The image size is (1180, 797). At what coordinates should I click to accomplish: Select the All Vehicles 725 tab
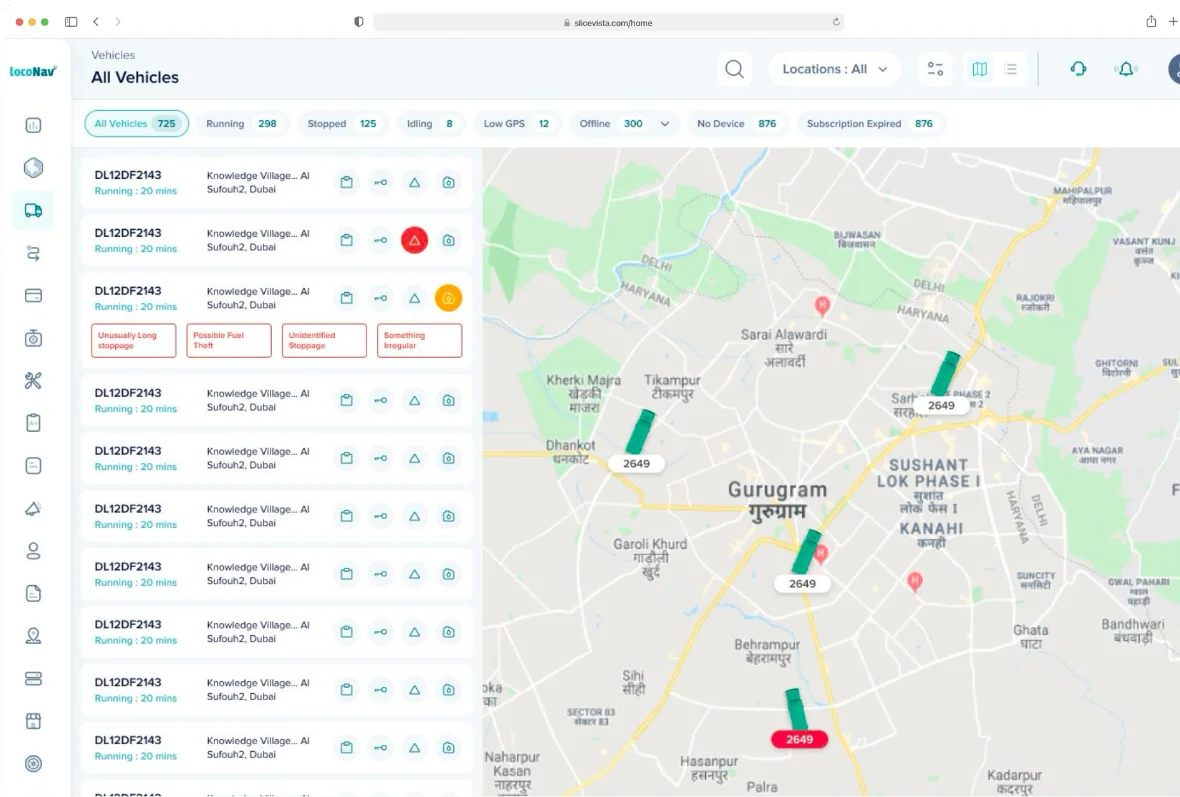[x=136, y=124]
